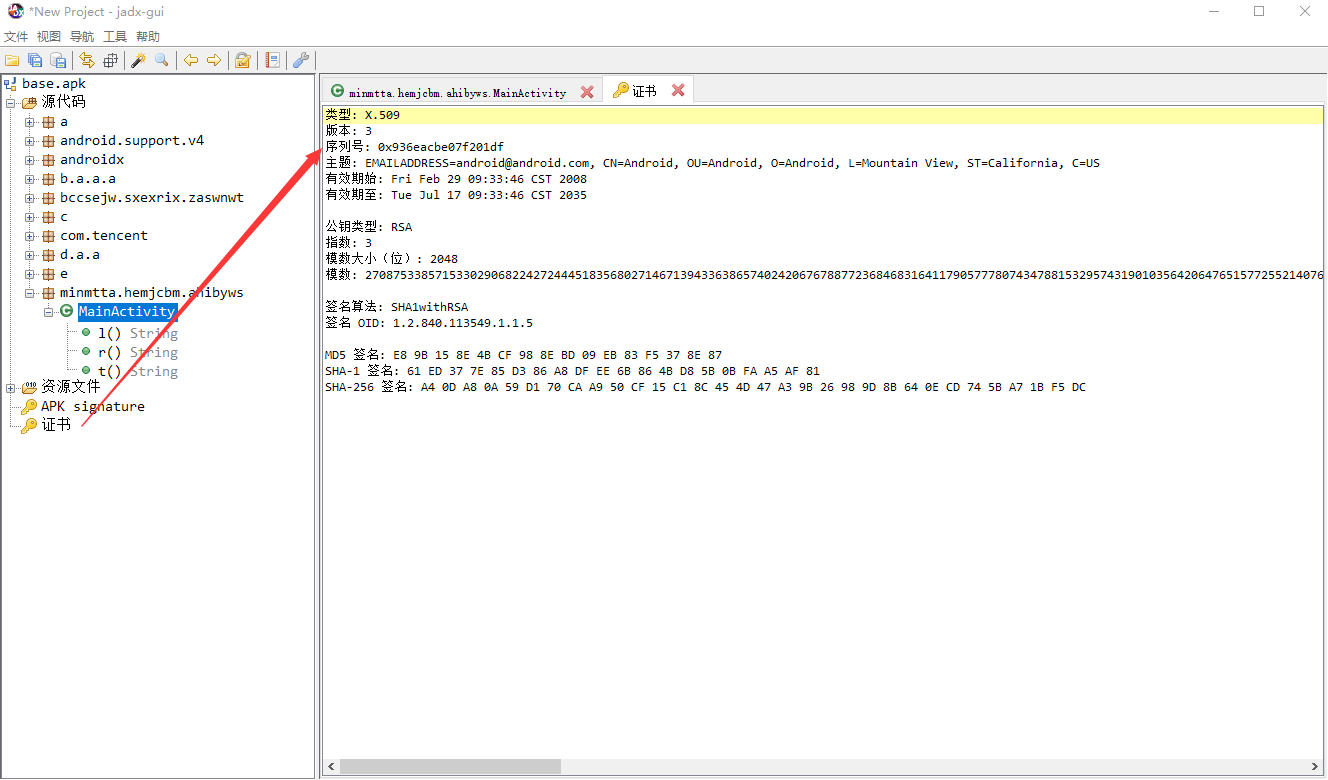Screen dimensions: 1328x780
Task: Open the 导航 menu
Action: (82, 36)
